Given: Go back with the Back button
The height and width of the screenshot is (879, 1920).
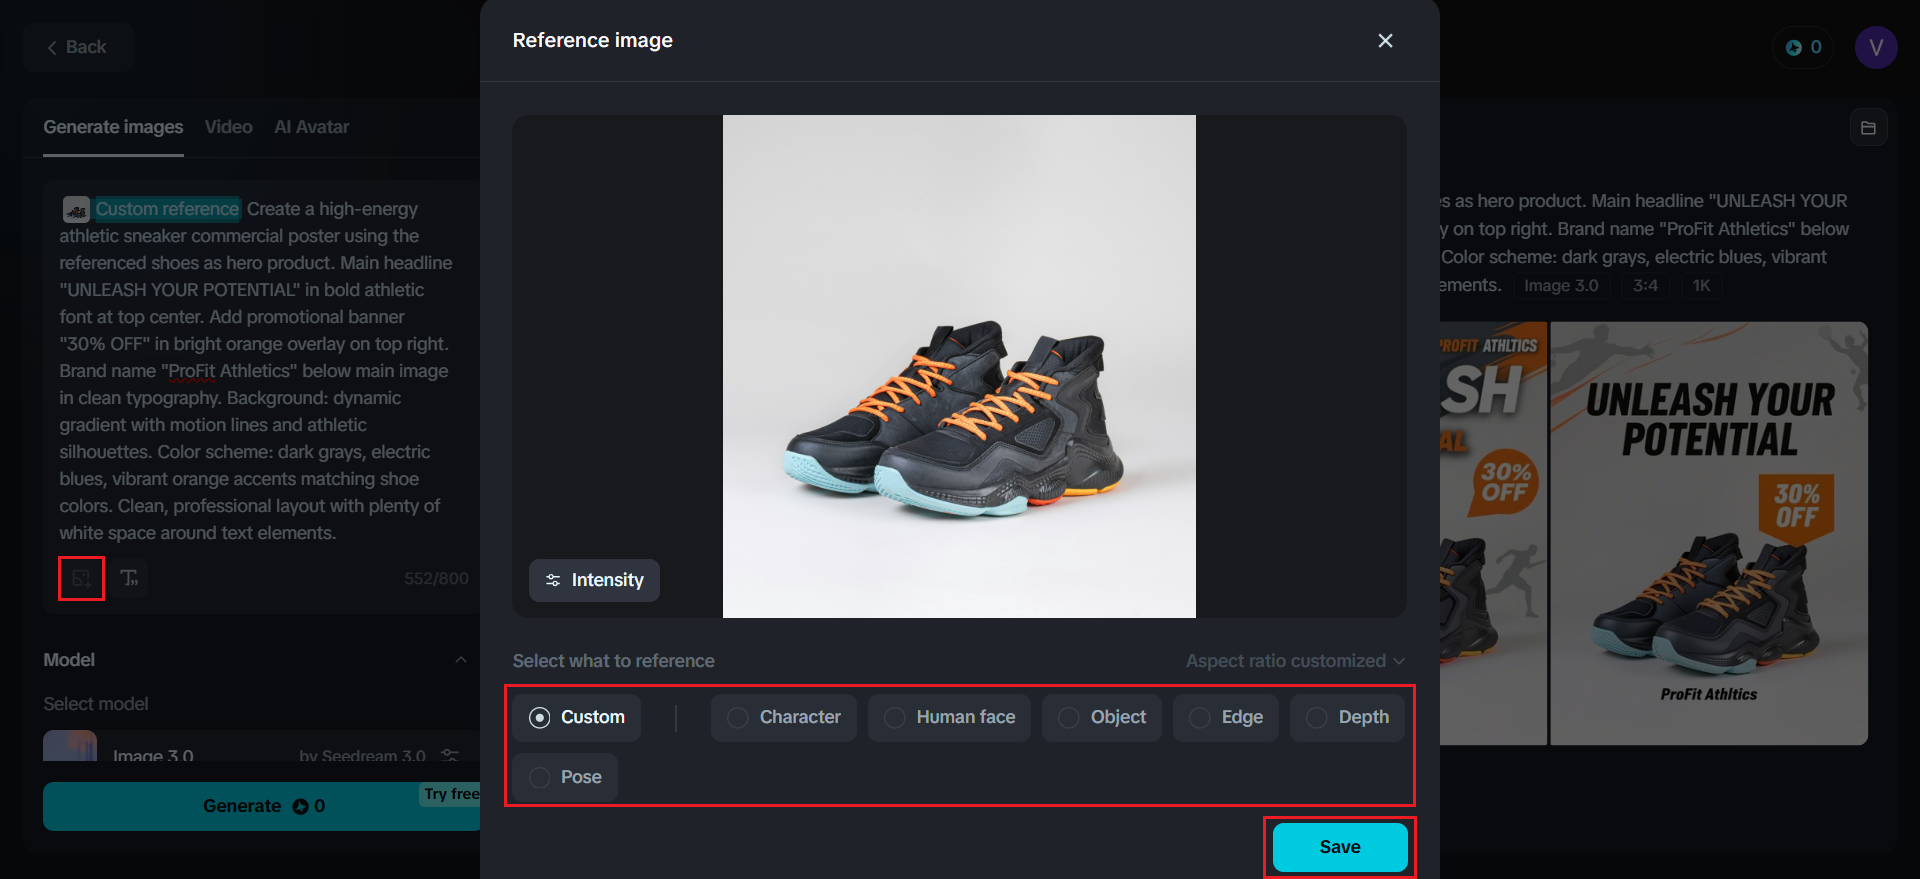Looking at the screenshot, I should (x=77, y=47).
